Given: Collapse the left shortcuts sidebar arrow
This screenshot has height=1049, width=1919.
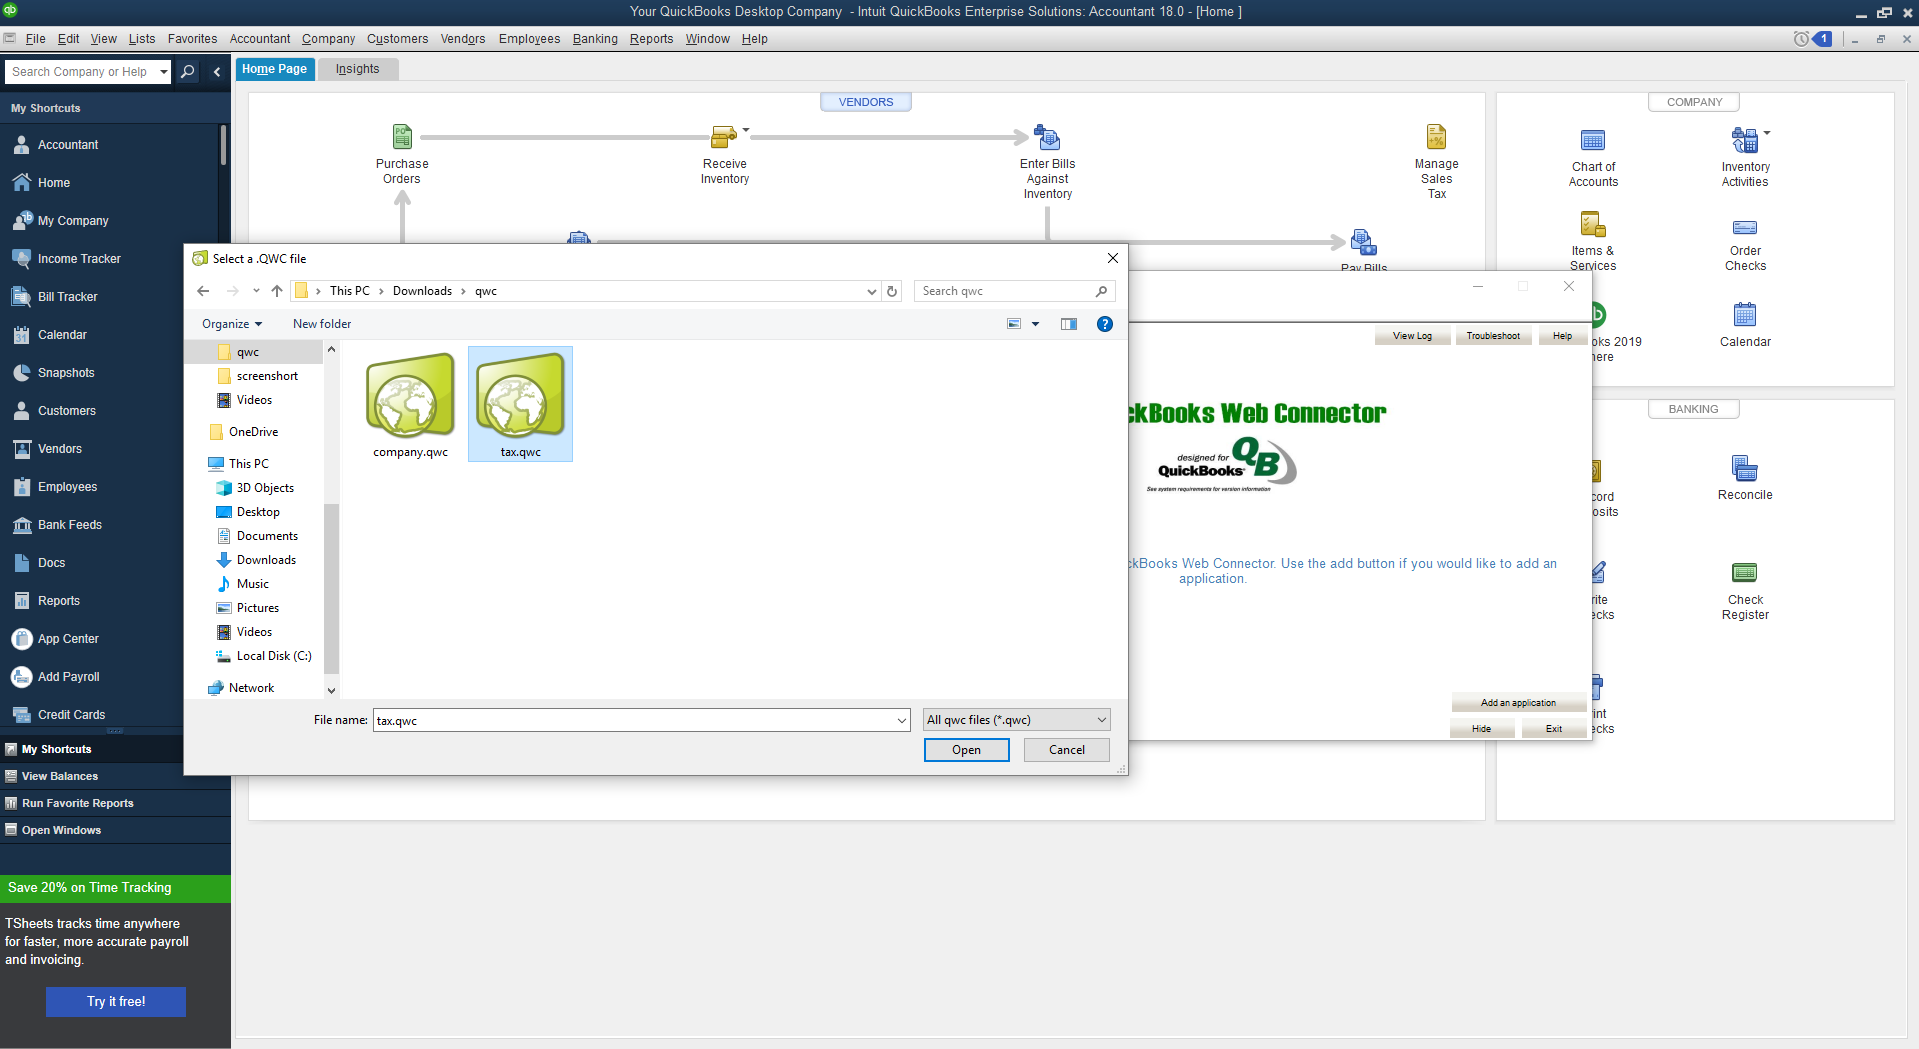Looking at the screenshot, I should click(x=217, y=72).
